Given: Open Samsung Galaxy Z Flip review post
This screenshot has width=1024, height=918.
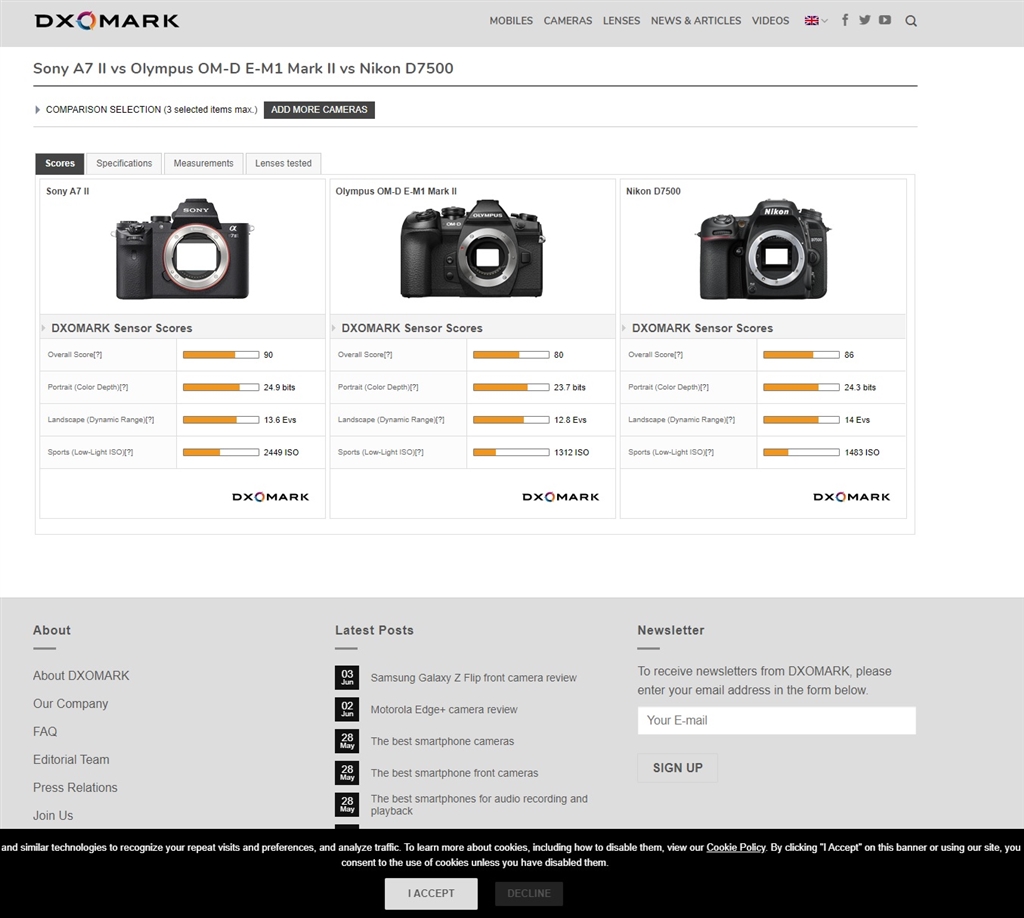Looking at the screenshot, I should pos(473,678).
